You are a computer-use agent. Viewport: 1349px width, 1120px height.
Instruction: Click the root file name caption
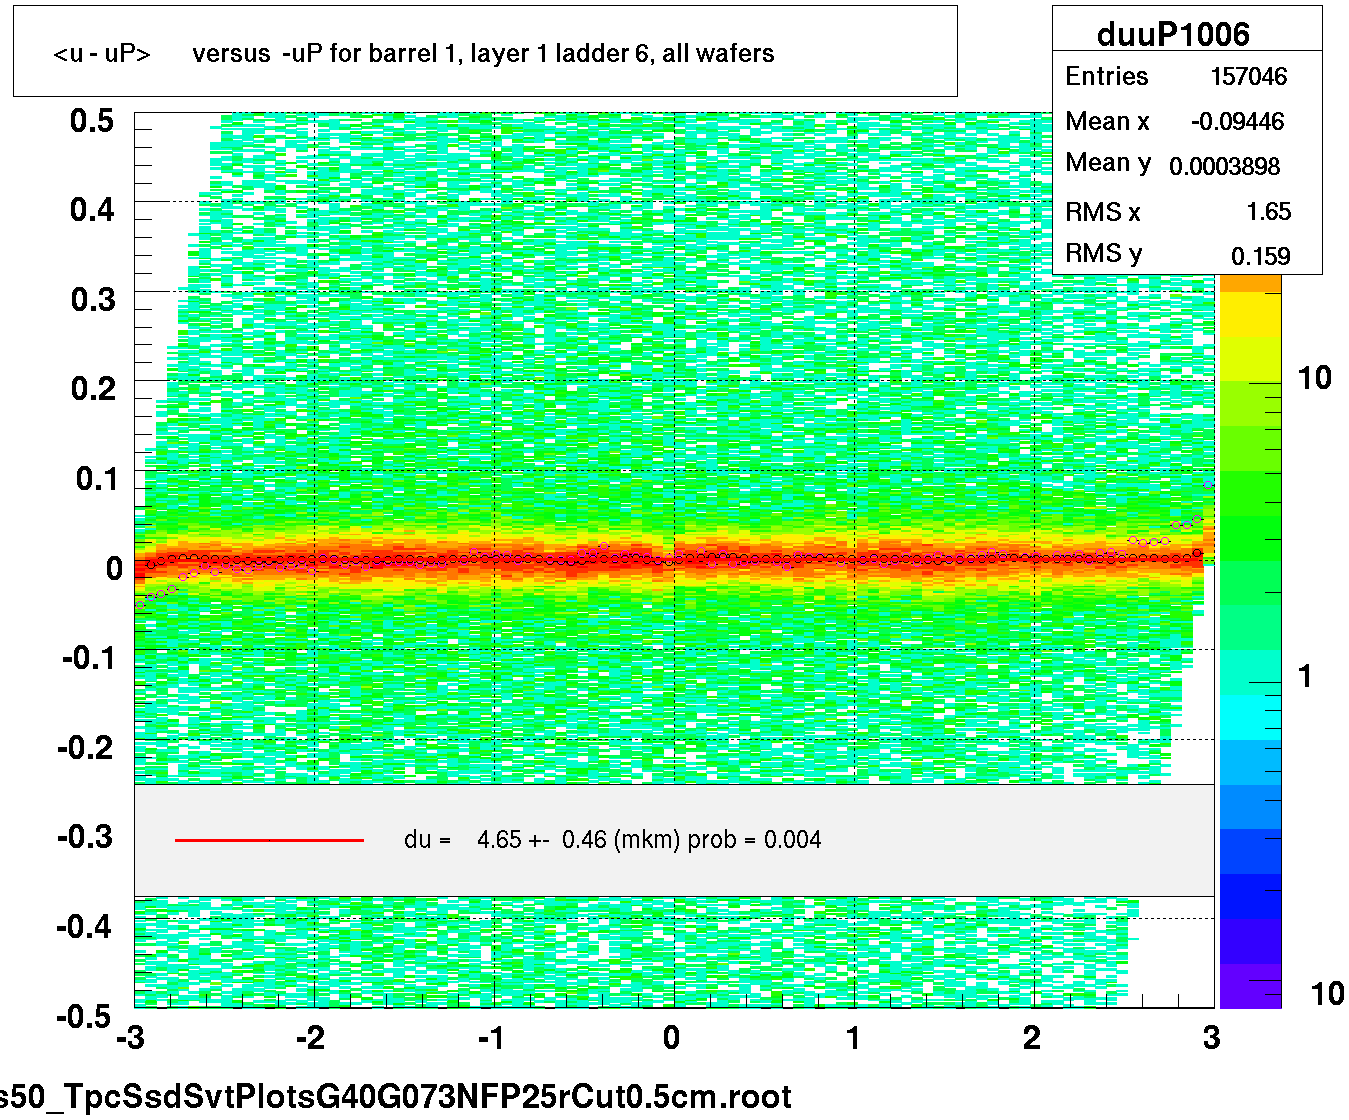tap(396, 1097)
